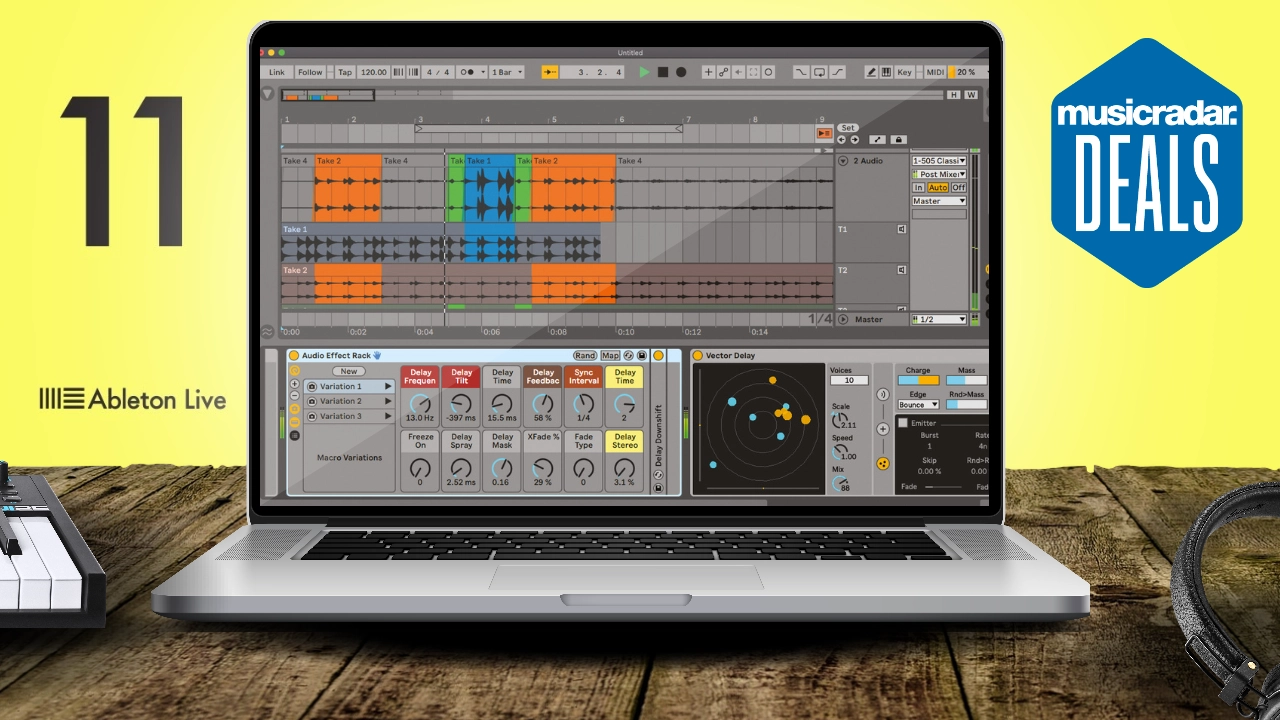Click the T1 take lane audition speaker
This screenshot has height=720, width=1280.
pyautogui.click(x=901, y=229)
